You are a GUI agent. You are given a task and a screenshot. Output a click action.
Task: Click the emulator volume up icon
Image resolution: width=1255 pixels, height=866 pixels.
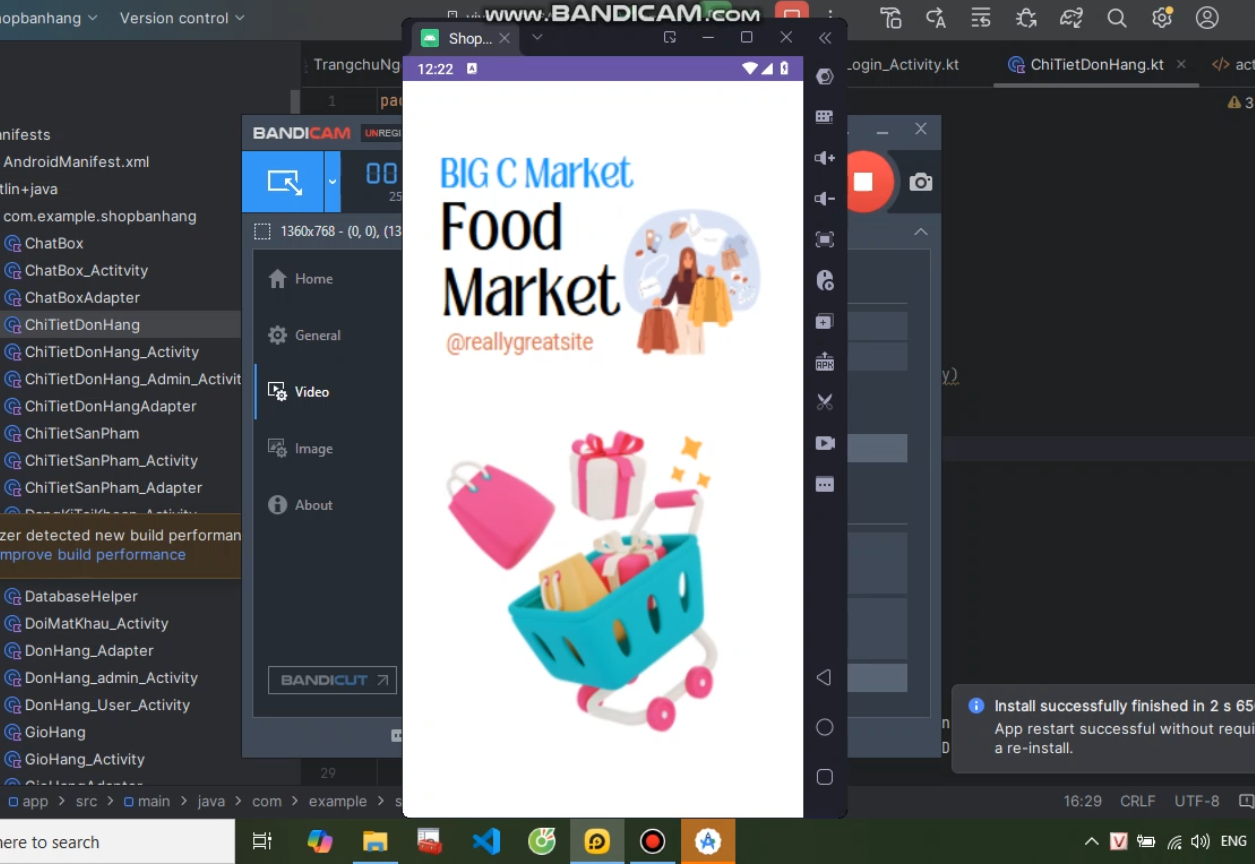(824, 158)
